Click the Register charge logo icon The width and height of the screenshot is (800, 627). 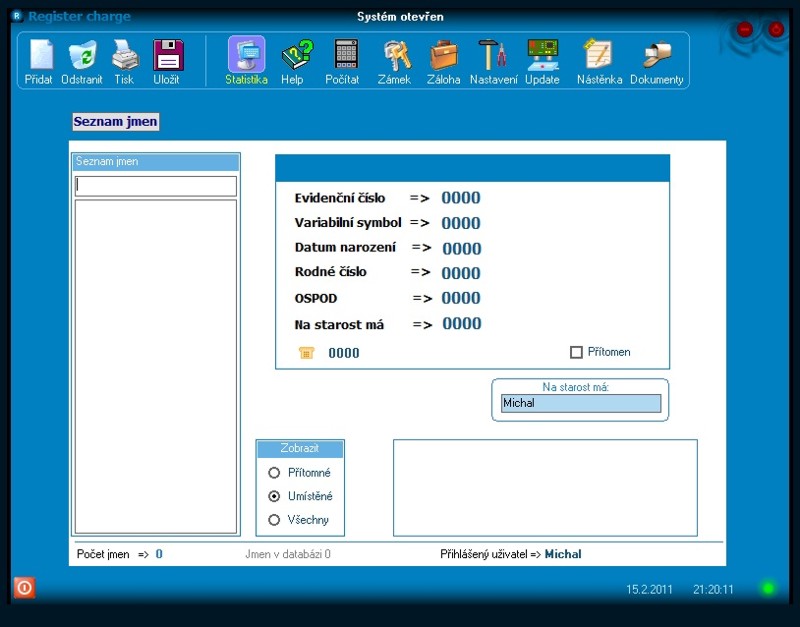[x=17, y=16]
